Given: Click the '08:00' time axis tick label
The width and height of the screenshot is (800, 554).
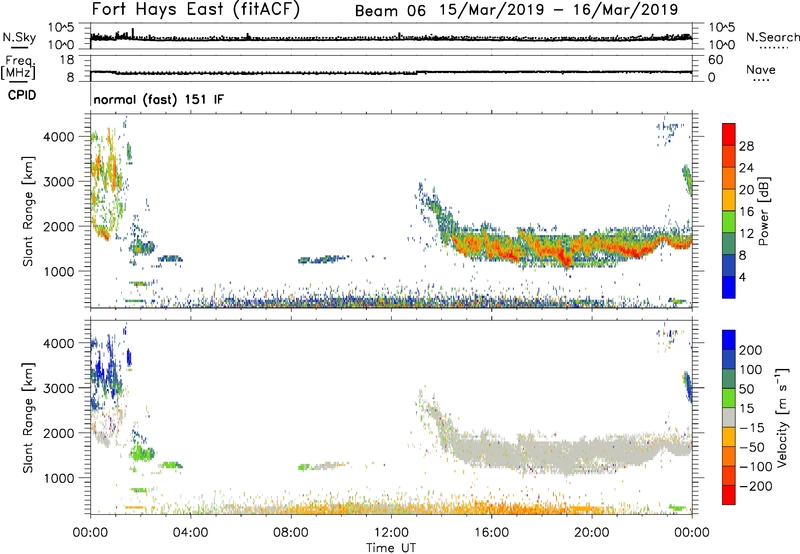Looking at the screenshot, I should click(x=291, y=533).
